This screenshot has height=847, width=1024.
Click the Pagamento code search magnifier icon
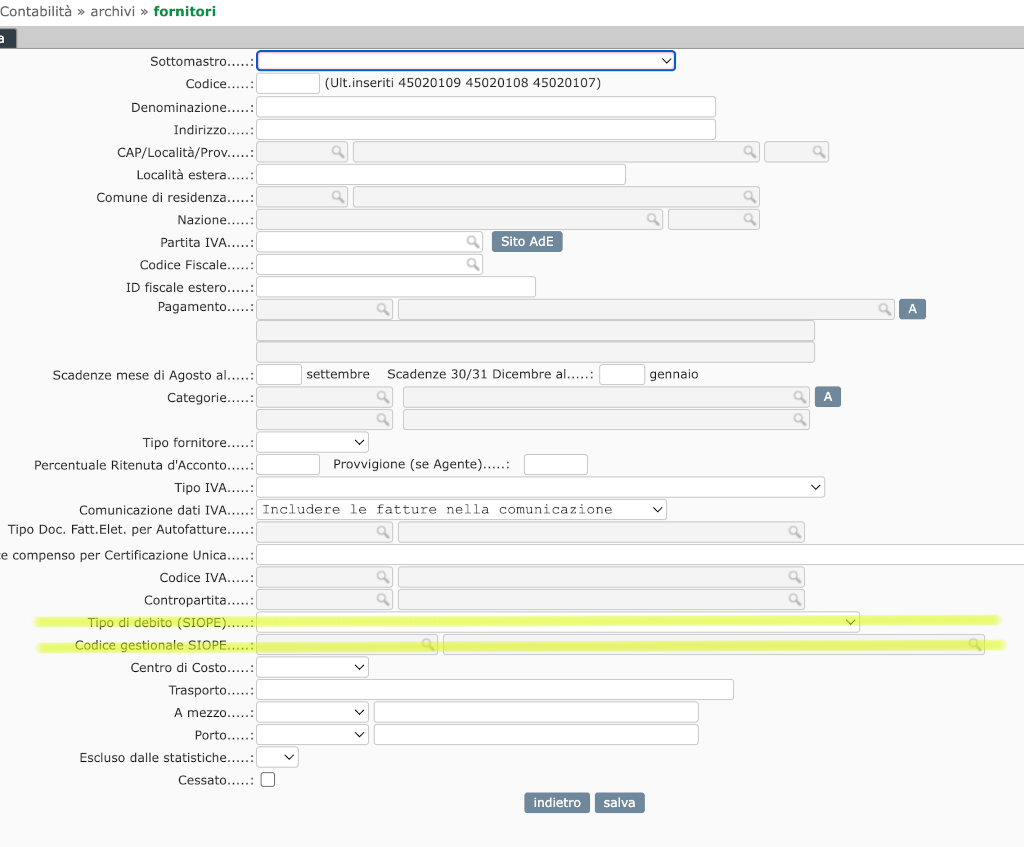pos(382,310)
